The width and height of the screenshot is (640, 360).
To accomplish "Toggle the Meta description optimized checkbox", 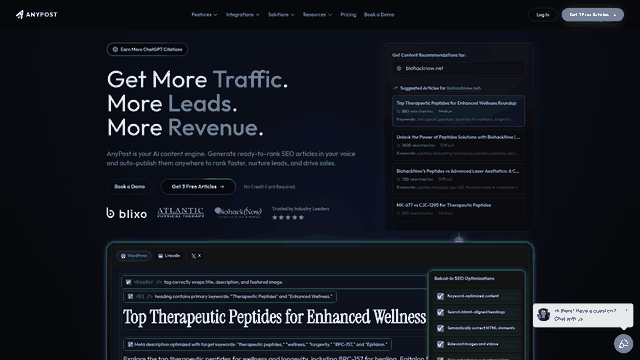I will point(130,344).
